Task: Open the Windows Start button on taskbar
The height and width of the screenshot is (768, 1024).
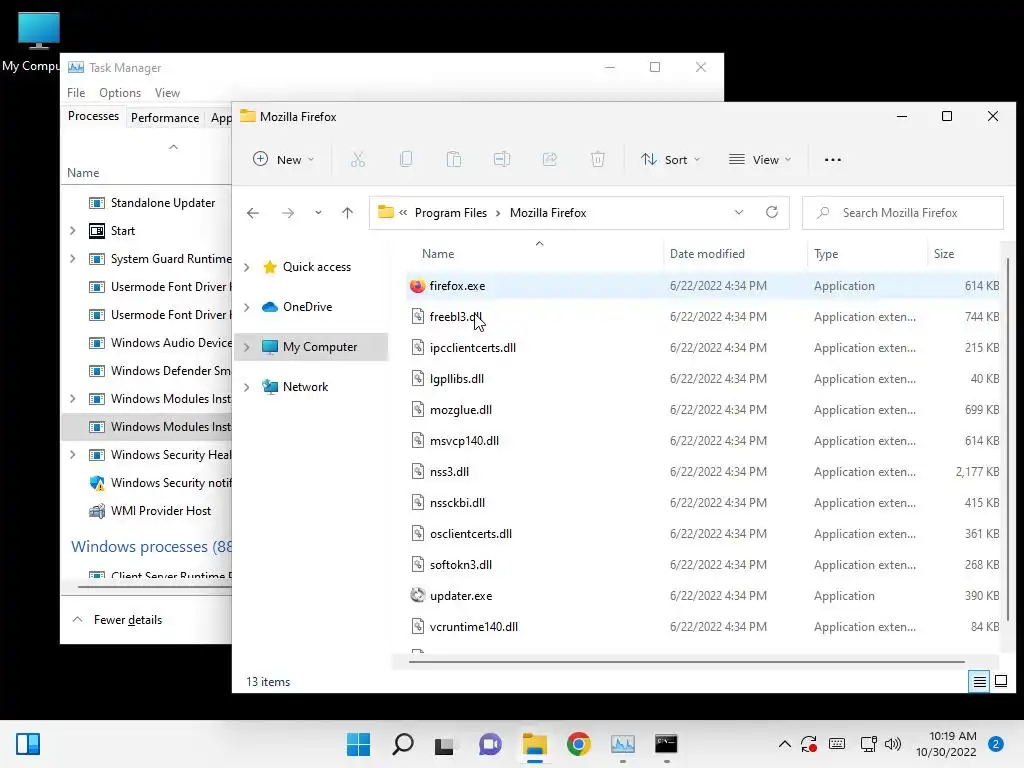Action: click(358, 744)
